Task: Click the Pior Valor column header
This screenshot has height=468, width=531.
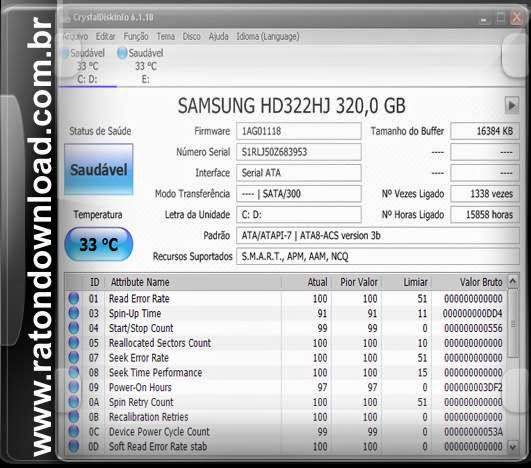Action: click(x=356, y=282)
